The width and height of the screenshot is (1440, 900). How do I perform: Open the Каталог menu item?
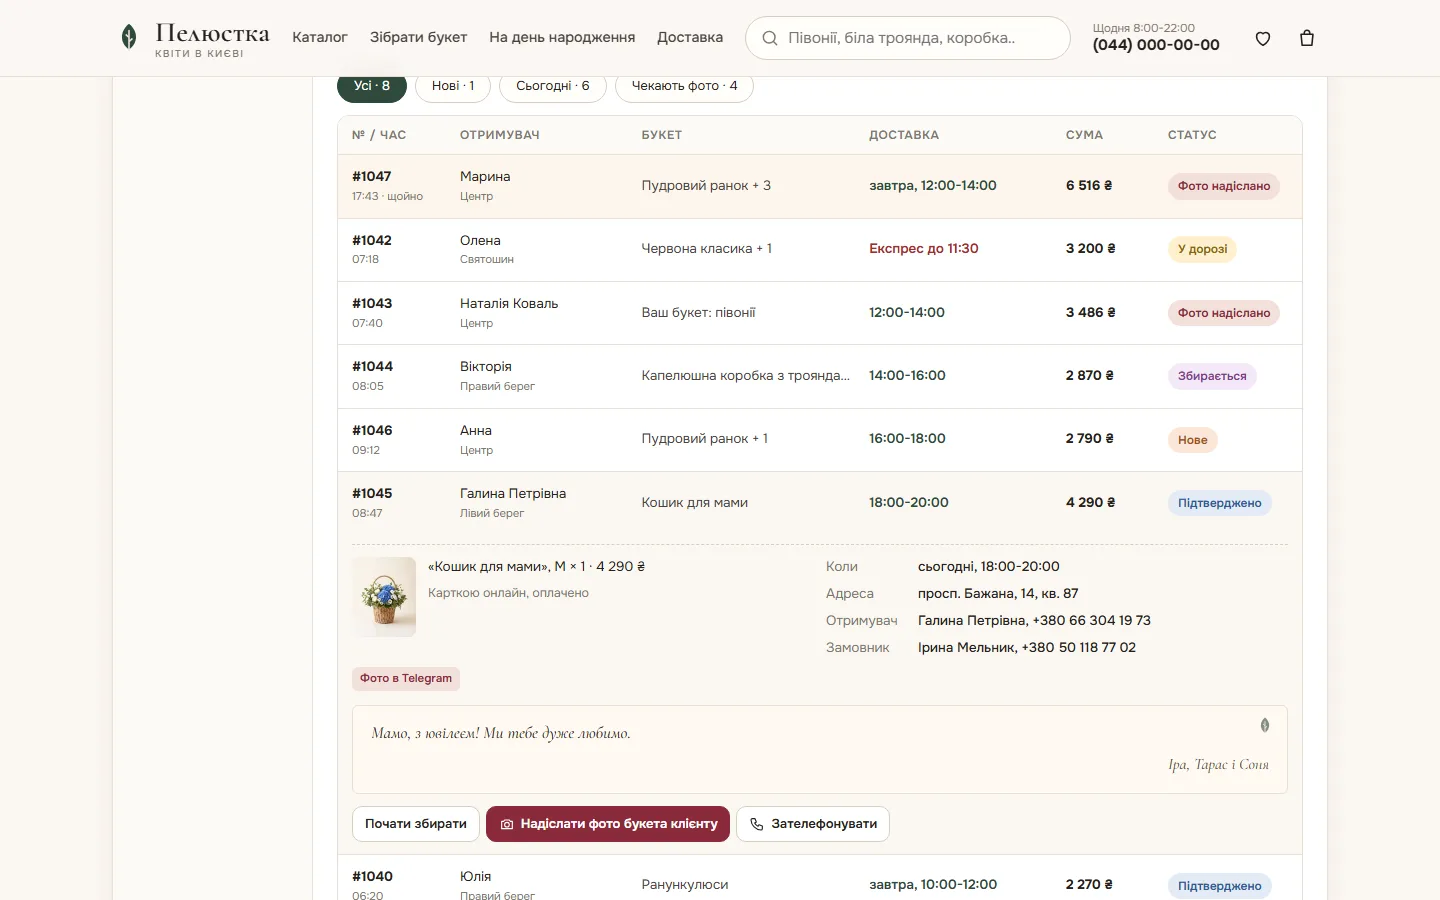320,37
